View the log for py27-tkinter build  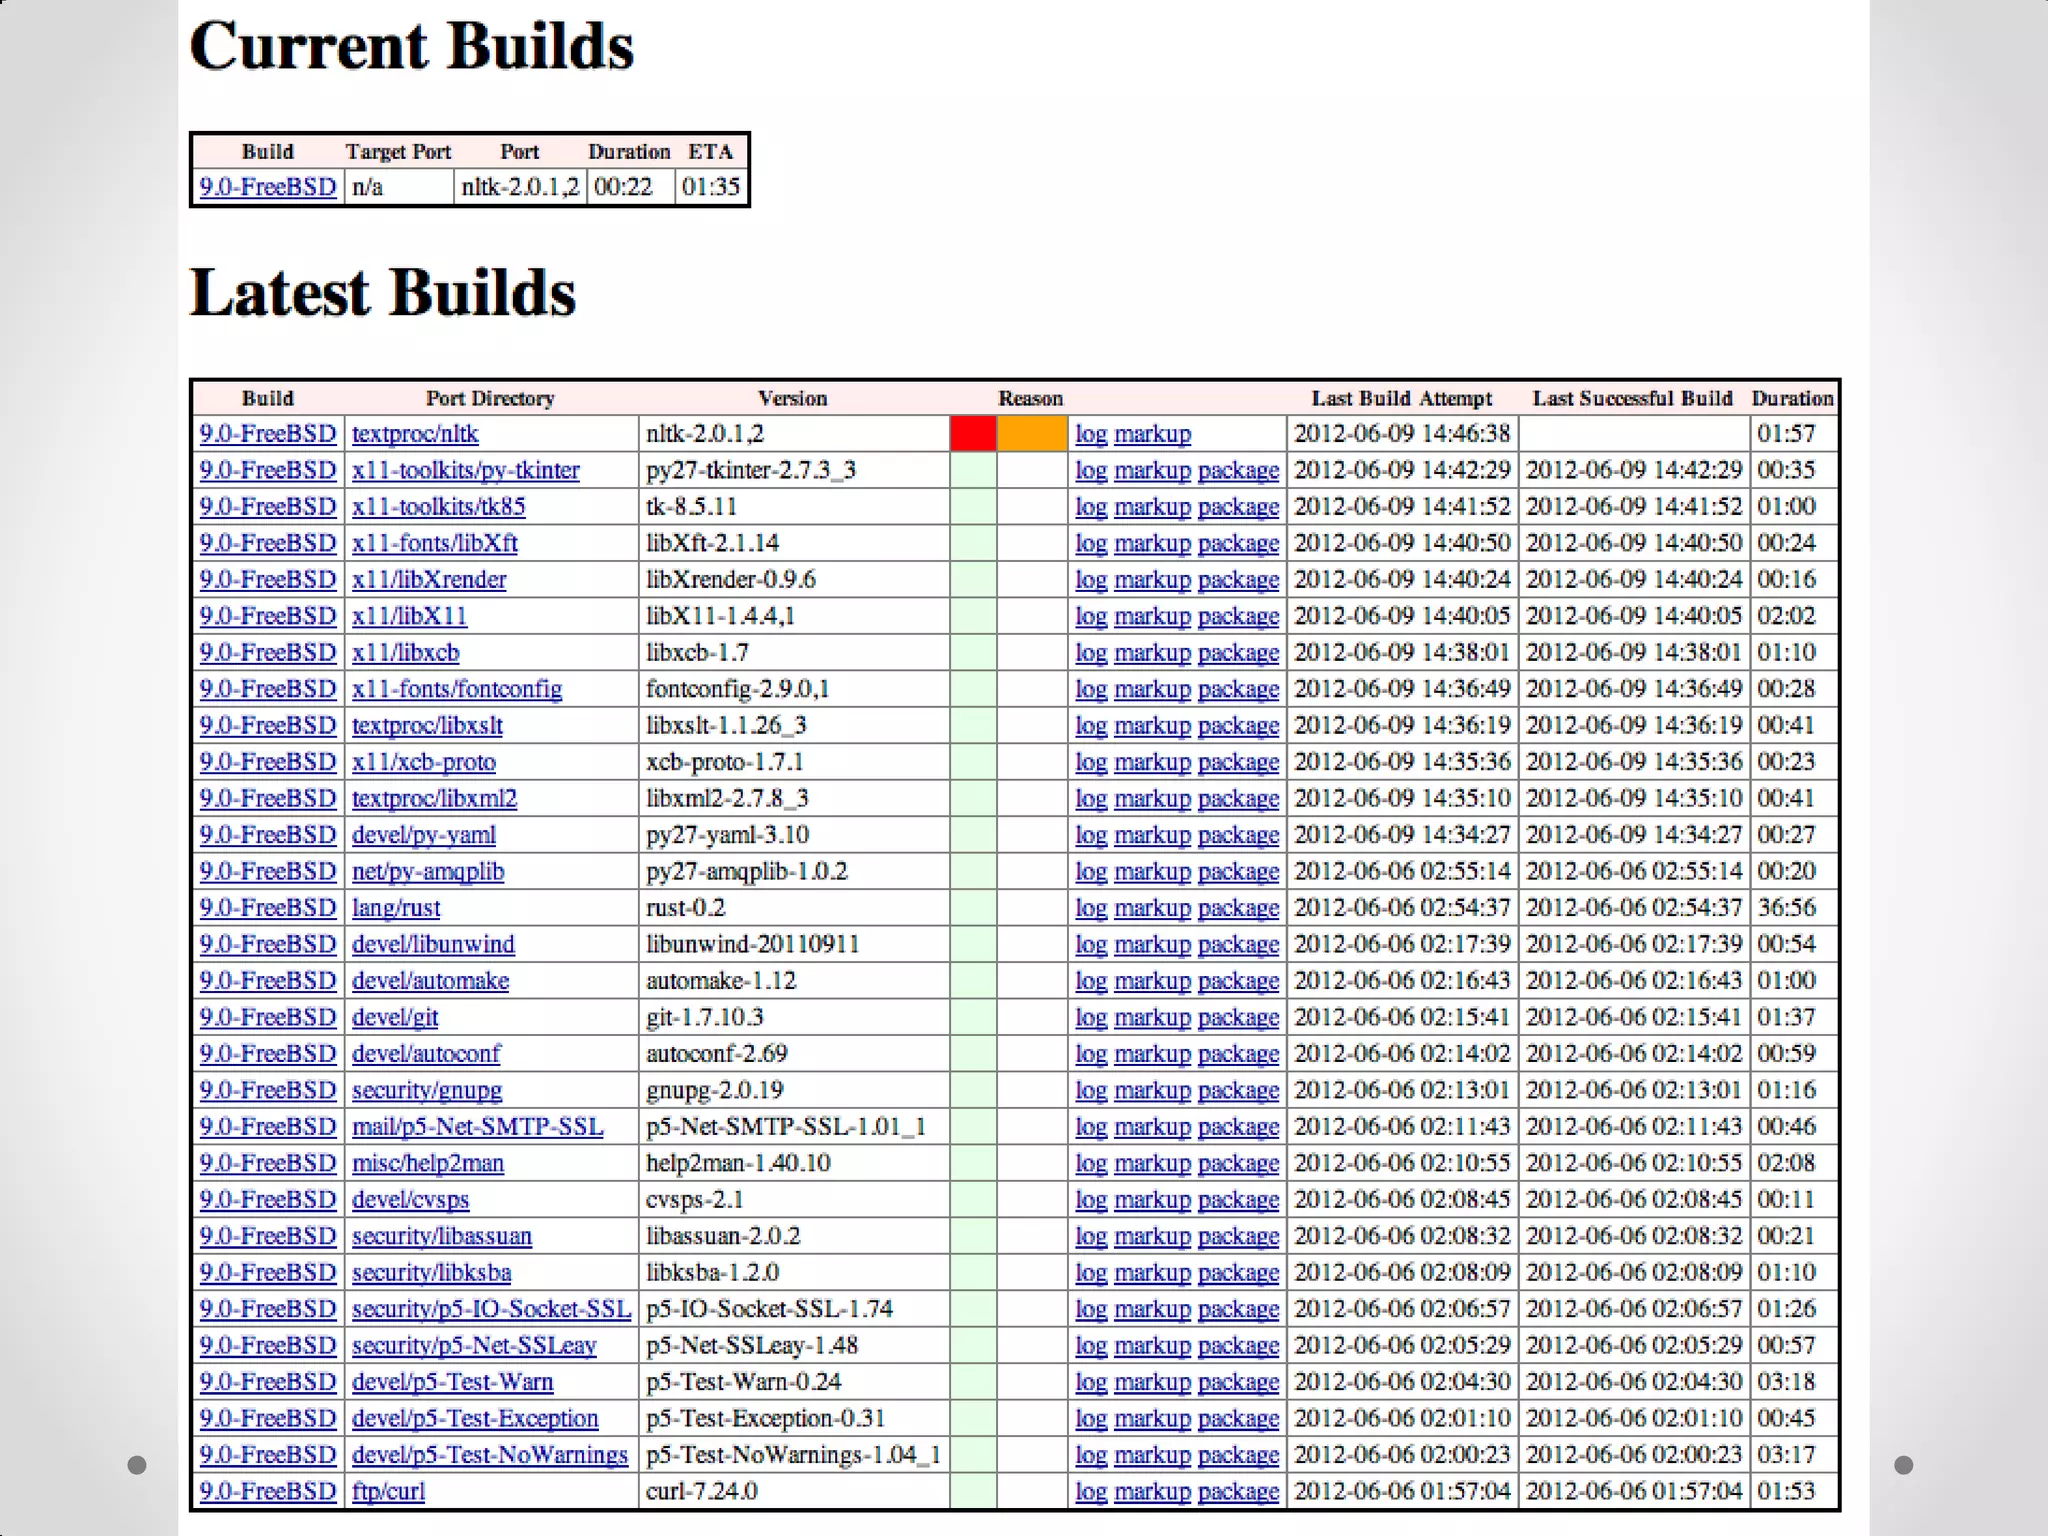pos(1090,470)
